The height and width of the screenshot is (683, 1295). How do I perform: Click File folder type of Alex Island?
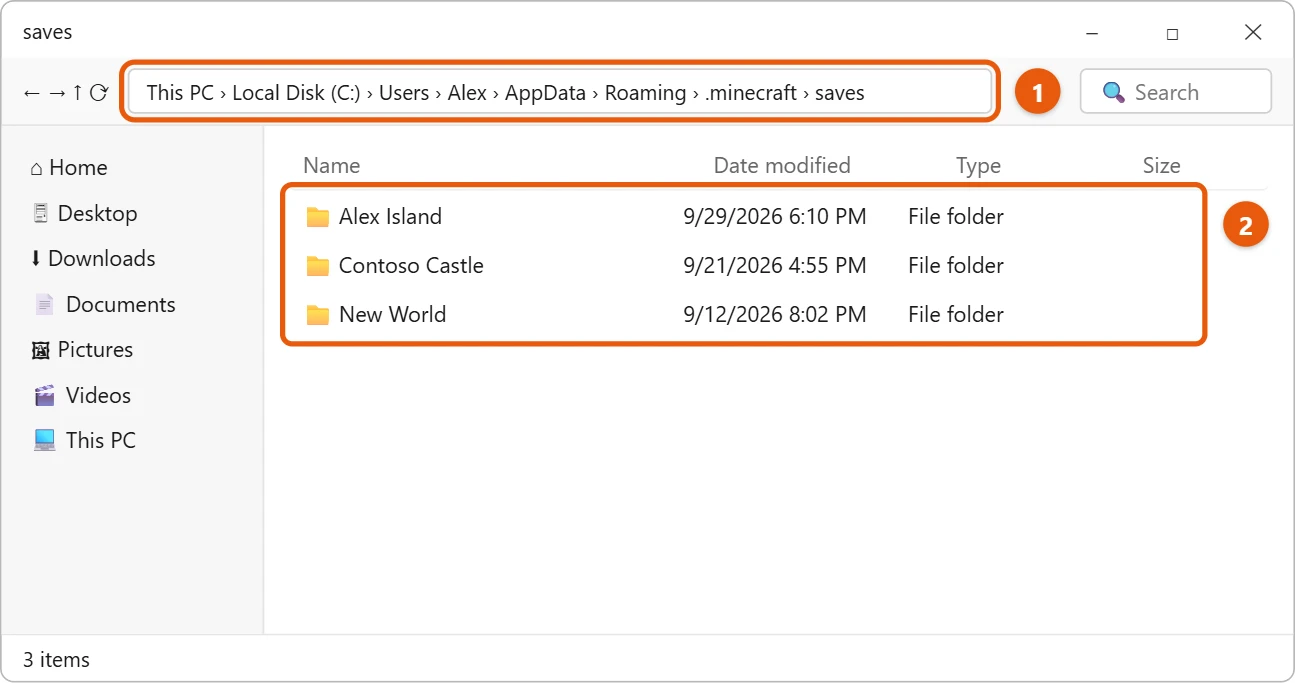point(956,217)
